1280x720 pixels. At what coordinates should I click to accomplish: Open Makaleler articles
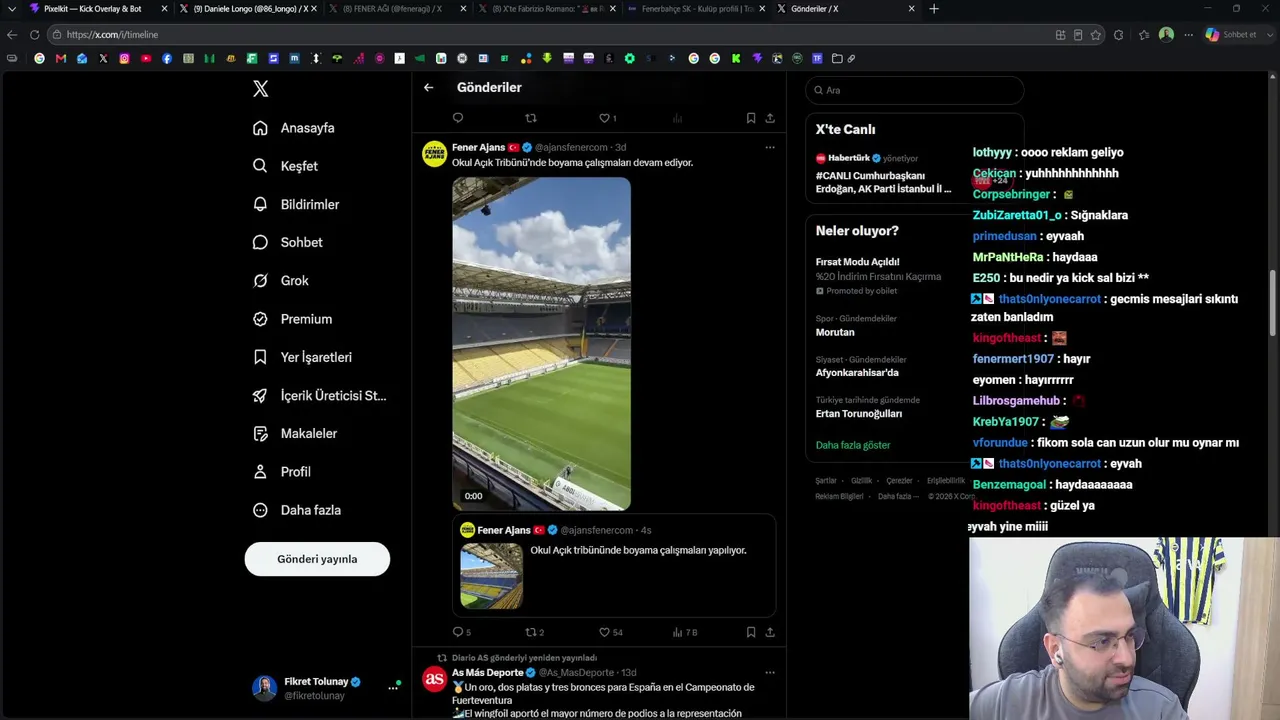pos(295,434)
